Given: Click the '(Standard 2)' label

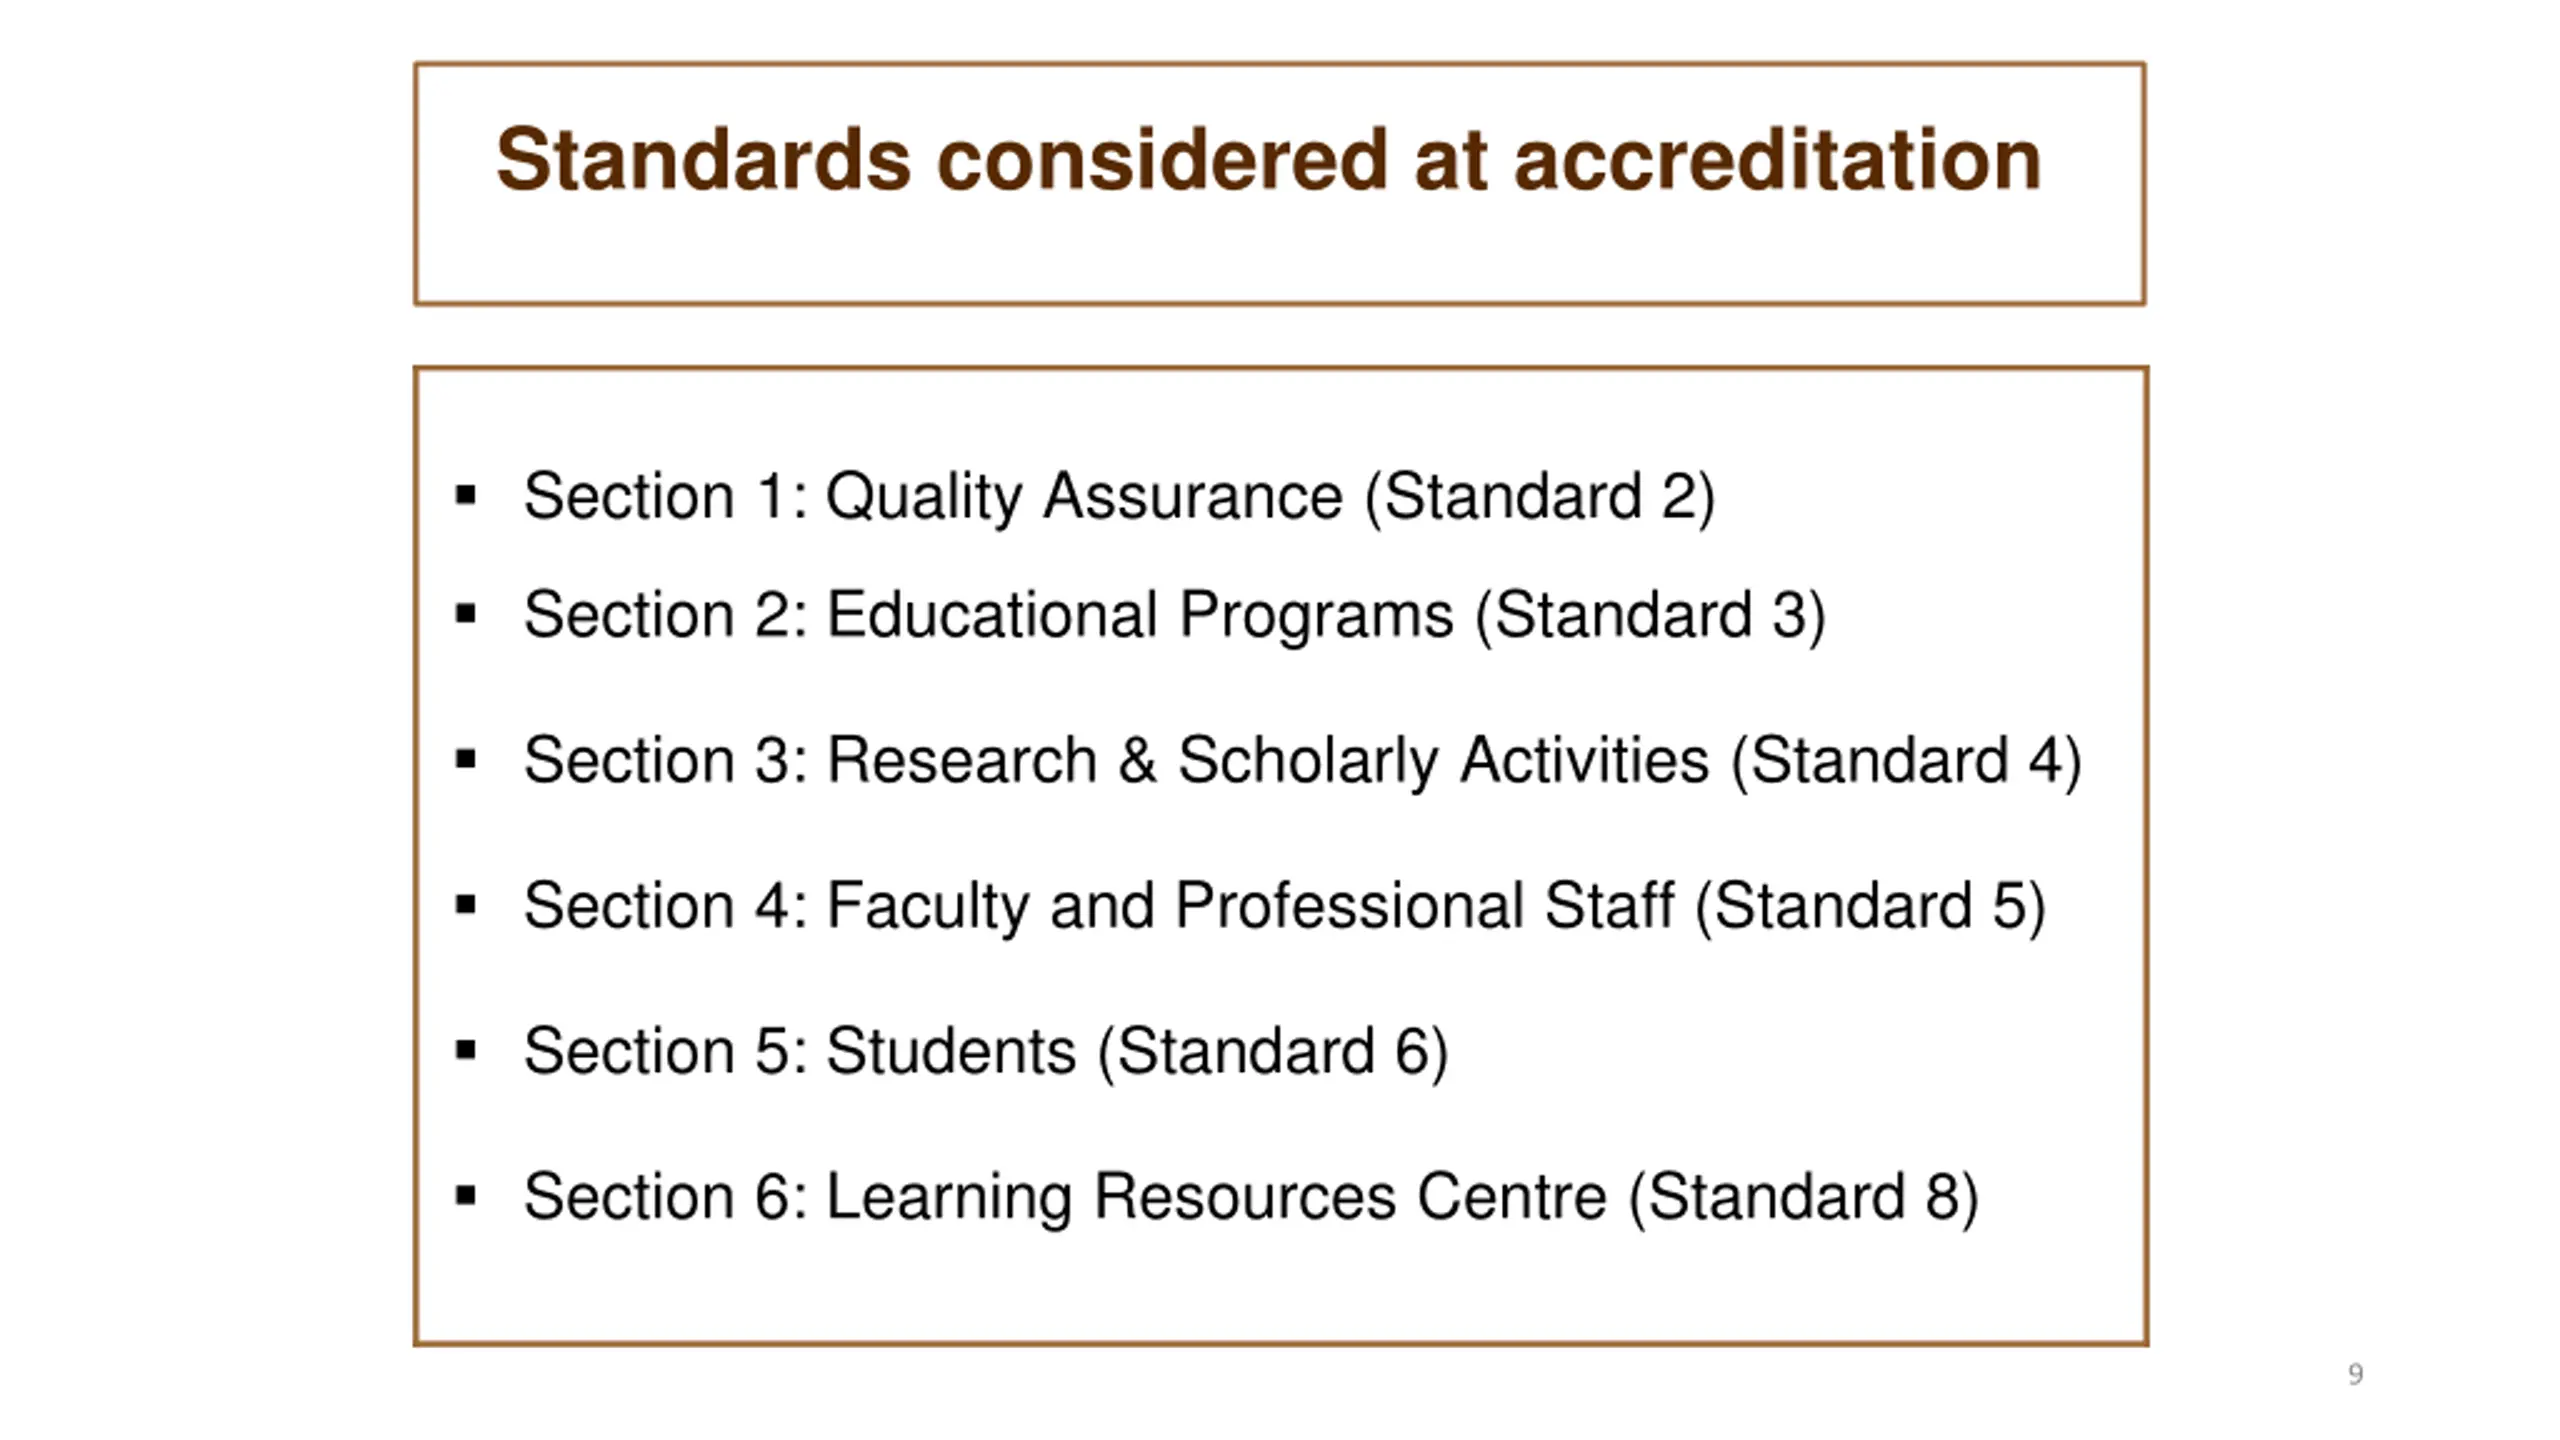Looking at the screenshot, I should click(1540, 497).
